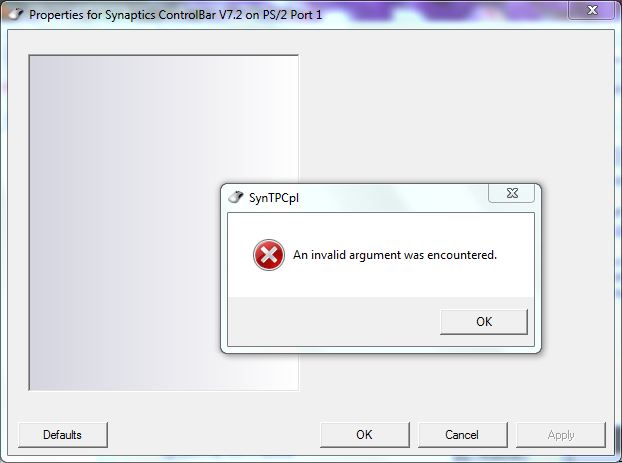Click the SynTPCpl title bar text
This screenshot has height=463, width=622.
pyautogui.click(x=274, y=198)
